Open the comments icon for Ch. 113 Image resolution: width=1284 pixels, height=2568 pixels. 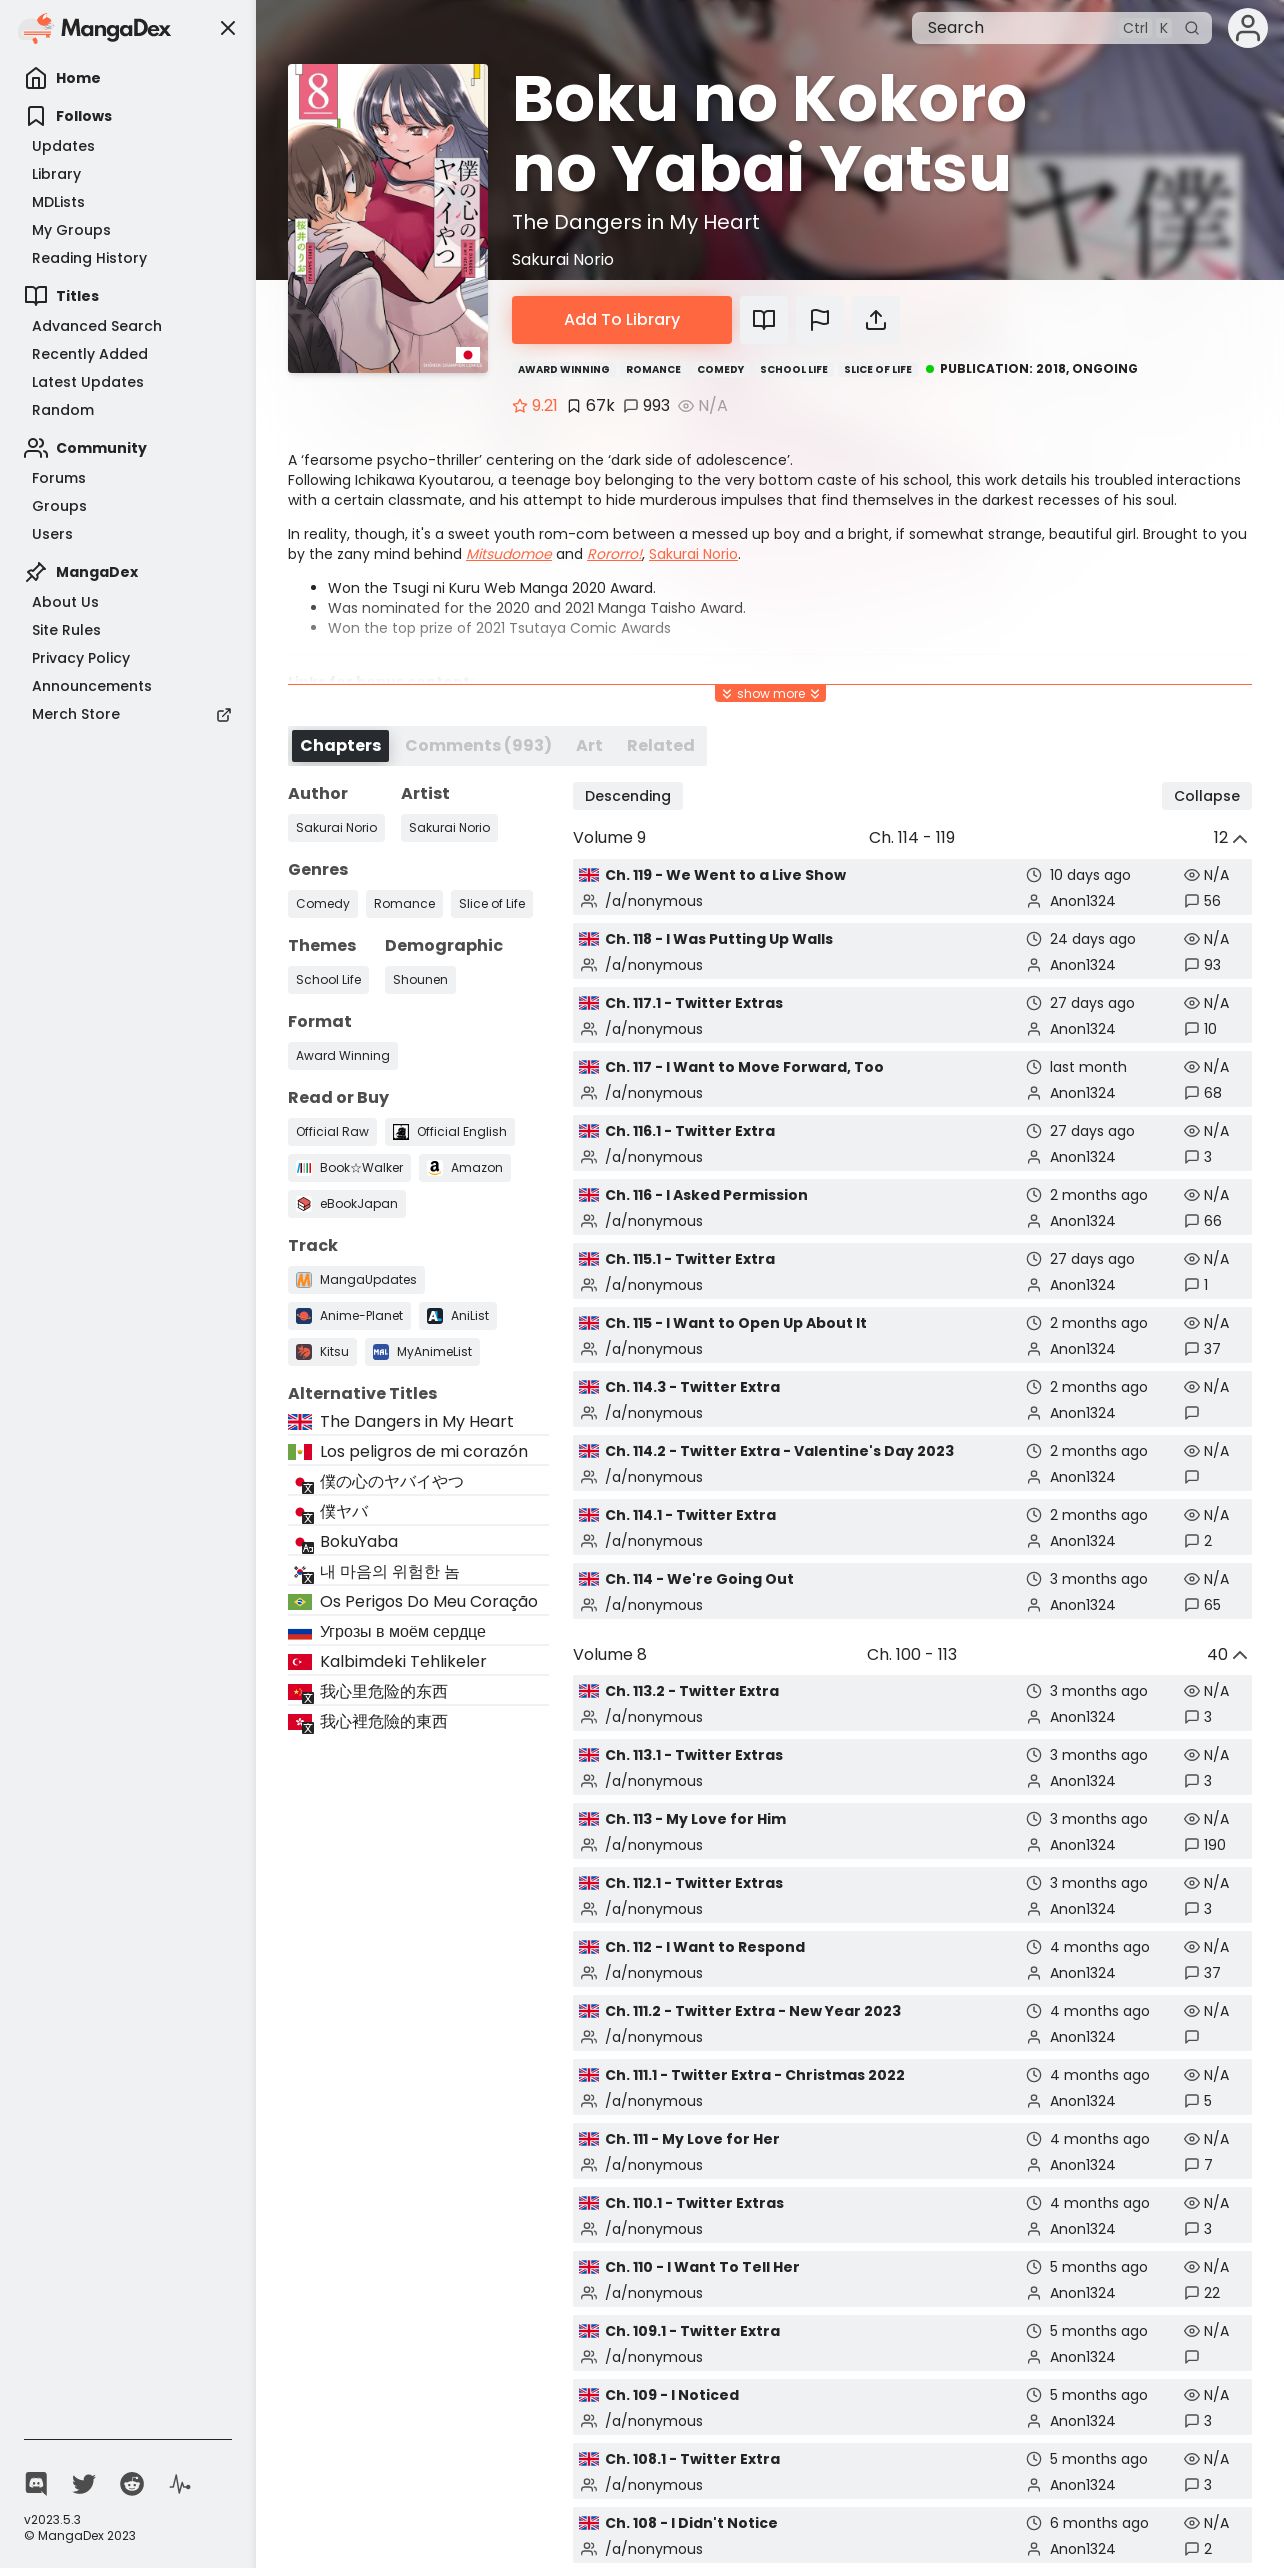pyautogui.click(x=1191, y=1845)
